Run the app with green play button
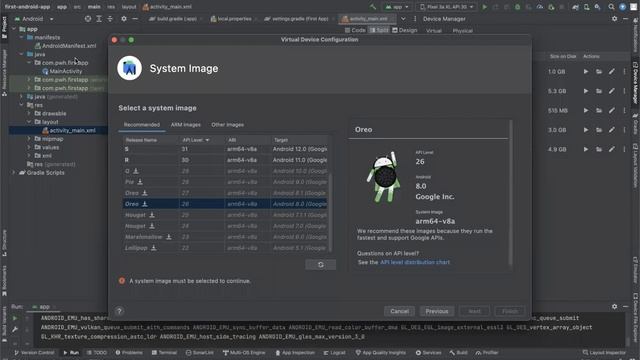This screenshot has height=360, width=640. pos(484,7)
